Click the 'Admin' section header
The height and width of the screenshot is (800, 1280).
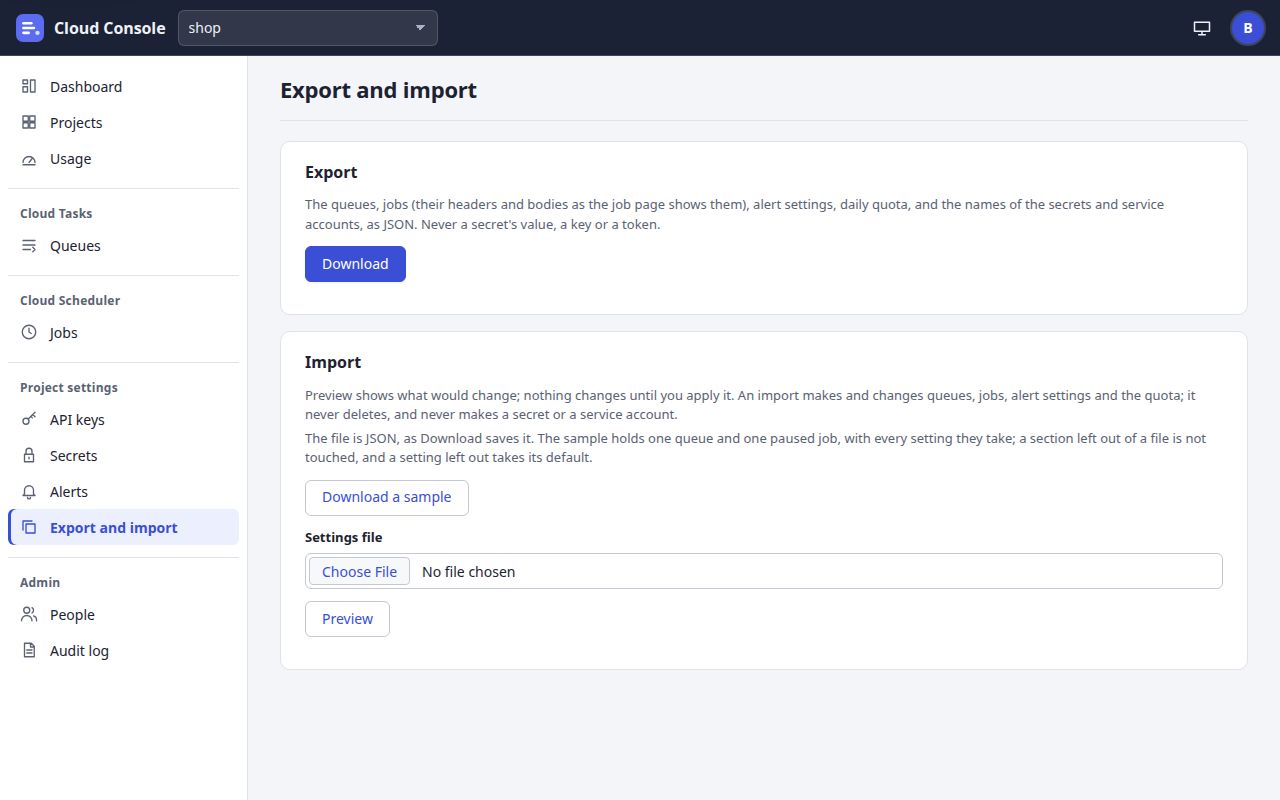click(x=40, y=582)
